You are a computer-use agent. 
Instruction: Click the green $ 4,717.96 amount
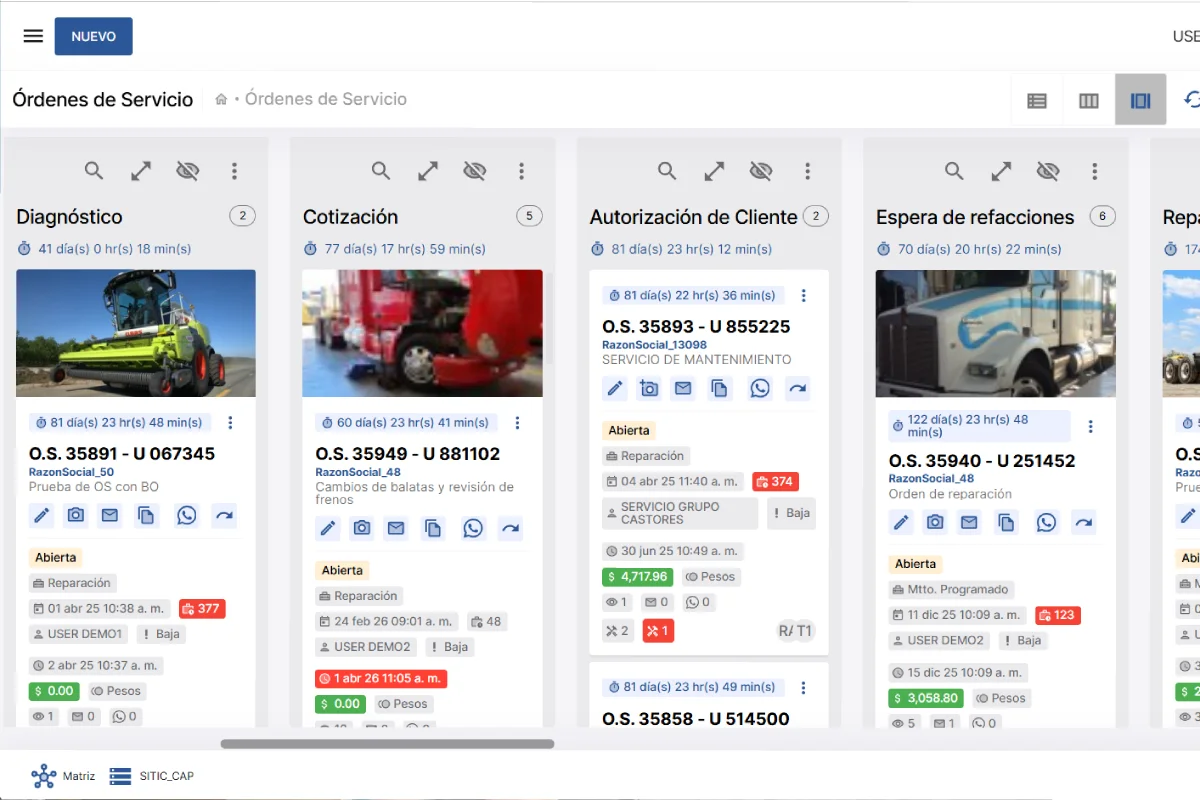point(638,576)
